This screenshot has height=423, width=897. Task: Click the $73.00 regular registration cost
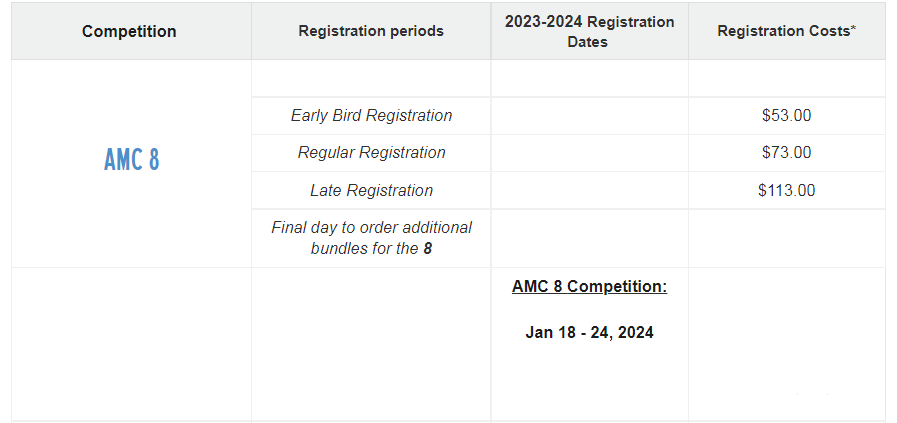(787, 153)
